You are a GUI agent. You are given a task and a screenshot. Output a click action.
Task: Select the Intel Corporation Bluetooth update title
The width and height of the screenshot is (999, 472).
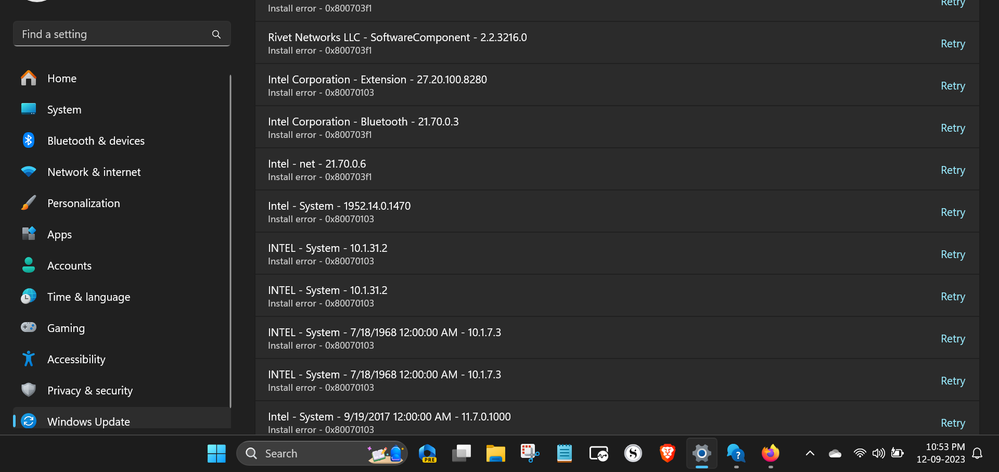(x=363, y=122)
